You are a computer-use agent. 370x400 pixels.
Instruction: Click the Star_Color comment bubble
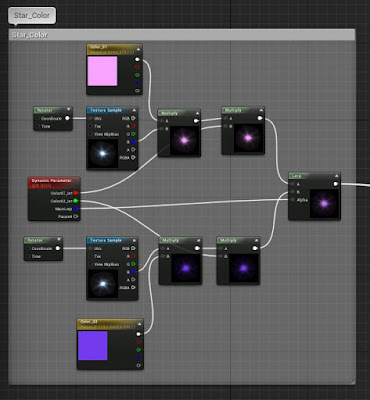[32, 16]
